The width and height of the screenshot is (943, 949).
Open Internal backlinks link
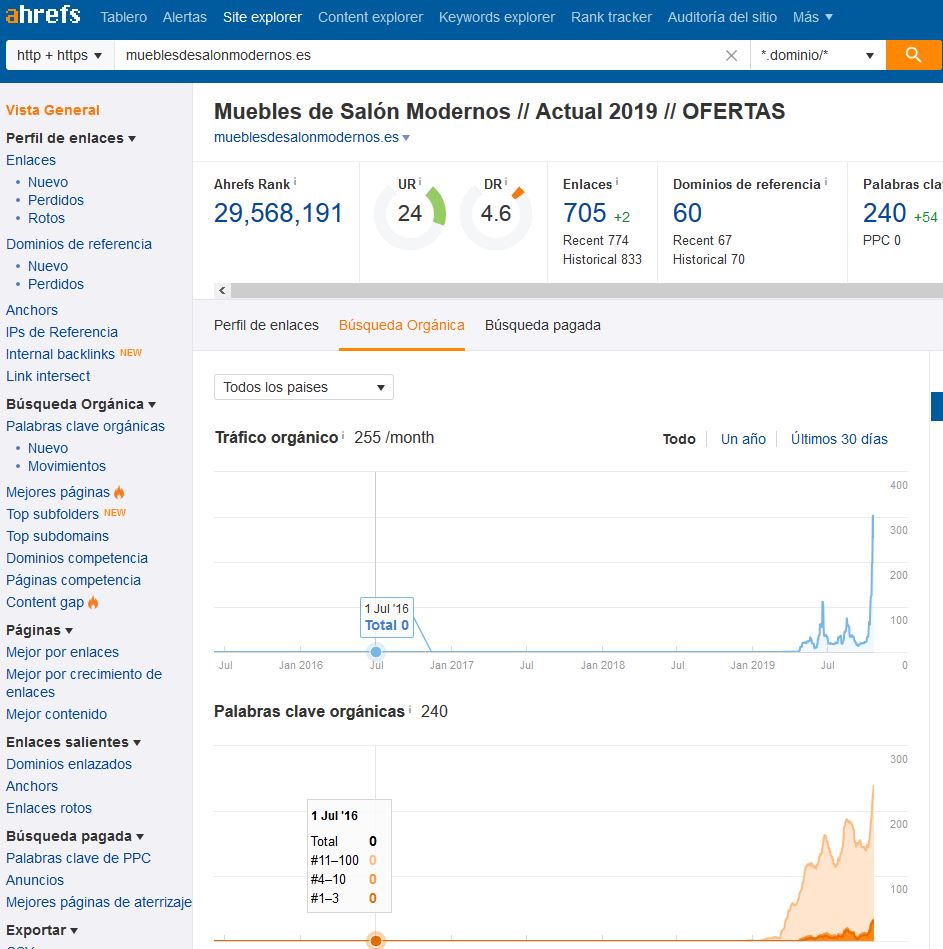point(60,354)
